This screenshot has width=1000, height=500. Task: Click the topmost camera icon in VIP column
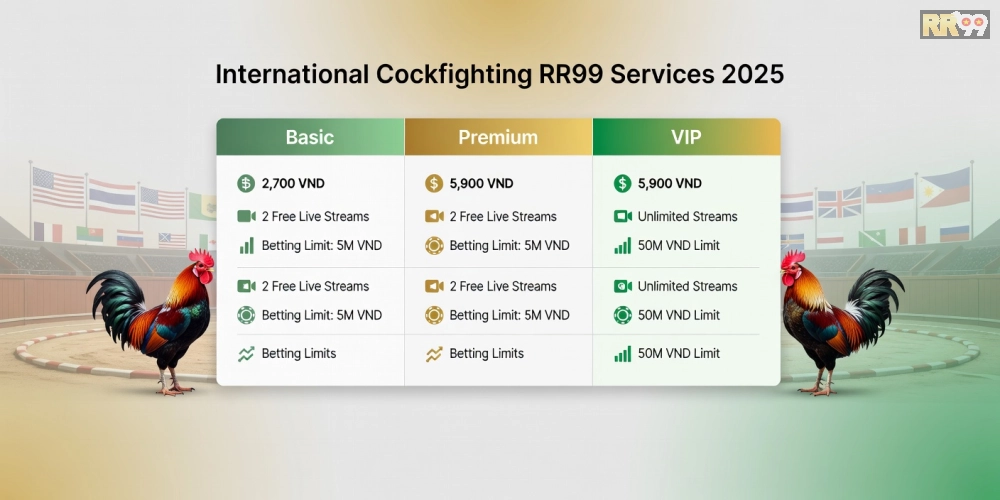coord(622,216)
